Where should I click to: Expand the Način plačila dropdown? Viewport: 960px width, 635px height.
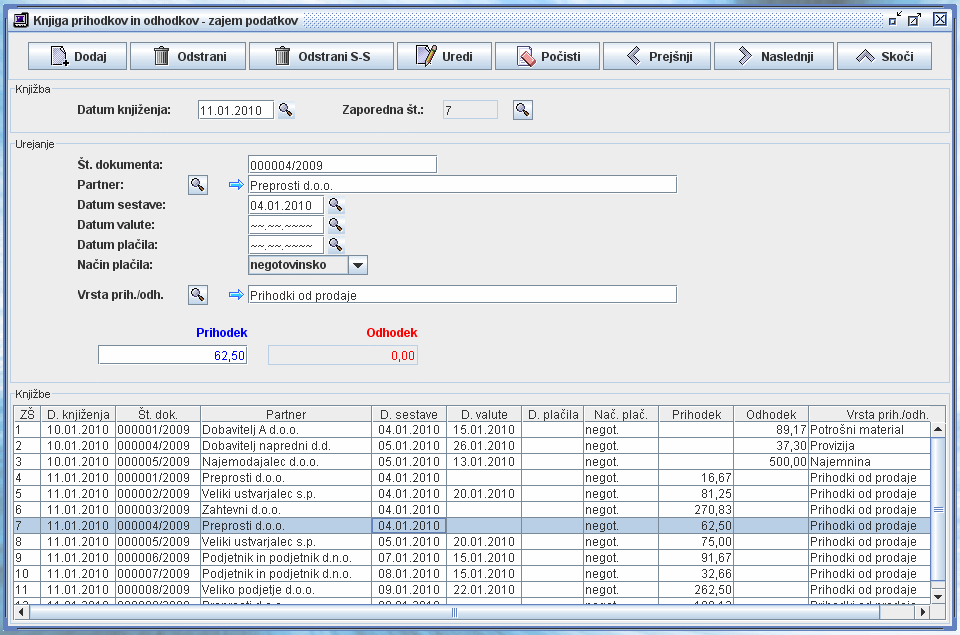click(x=358, y=265)
